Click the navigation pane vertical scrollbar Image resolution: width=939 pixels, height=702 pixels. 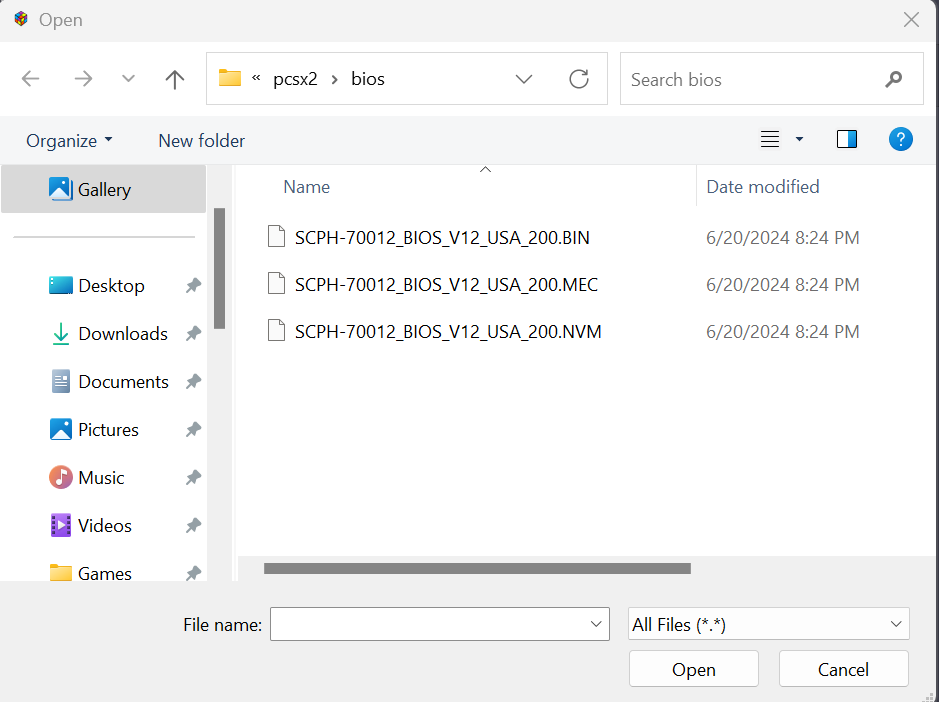pyautogui.click(x=219, y=268)
